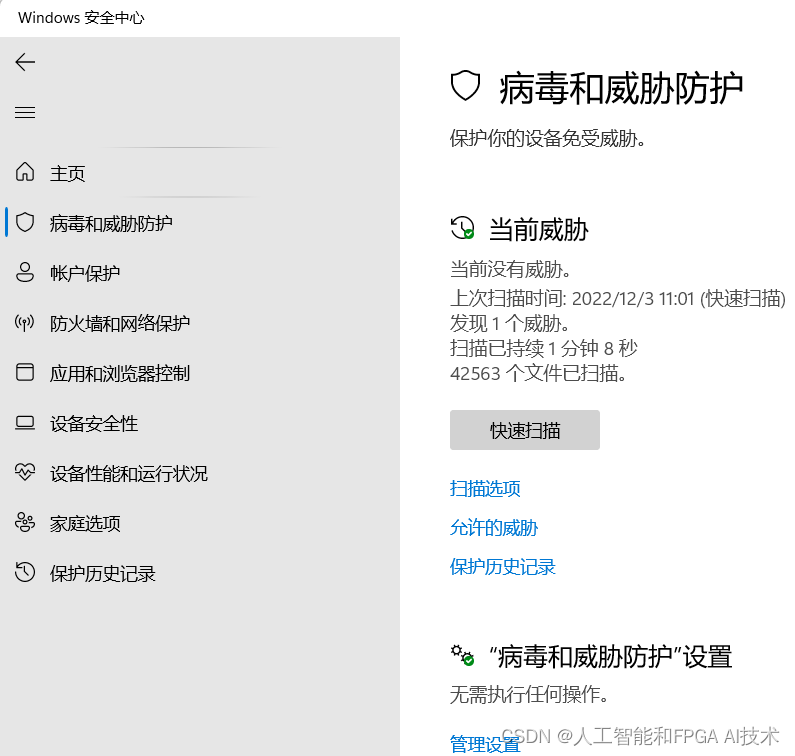Screen dimensions: 795x756
Task: Open the 扫描选项 link
Action: pos(485,489)
